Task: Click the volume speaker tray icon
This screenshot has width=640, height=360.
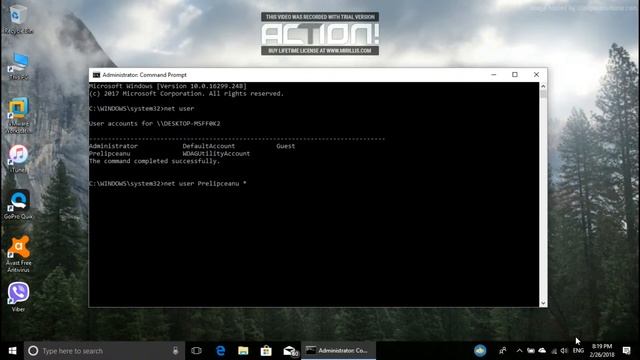Action: 564,351
